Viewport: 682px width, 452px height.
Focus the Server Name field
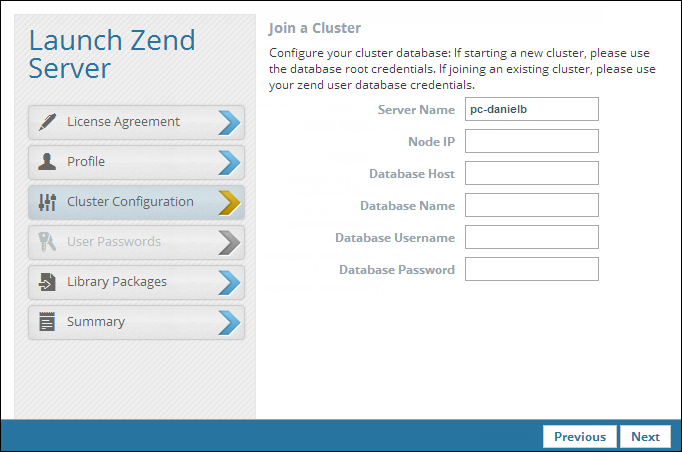pyautogui.click(x=531, y=109)
